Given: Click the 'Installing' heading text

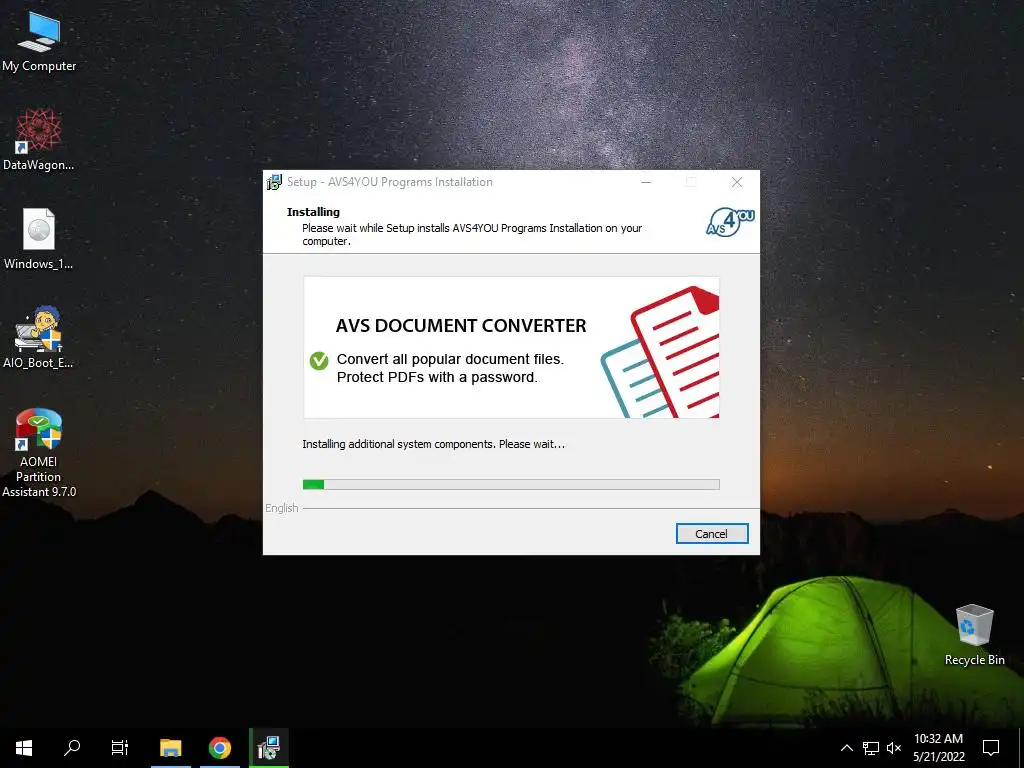Looking at the screenshot, I should click(x=313, y=212).
